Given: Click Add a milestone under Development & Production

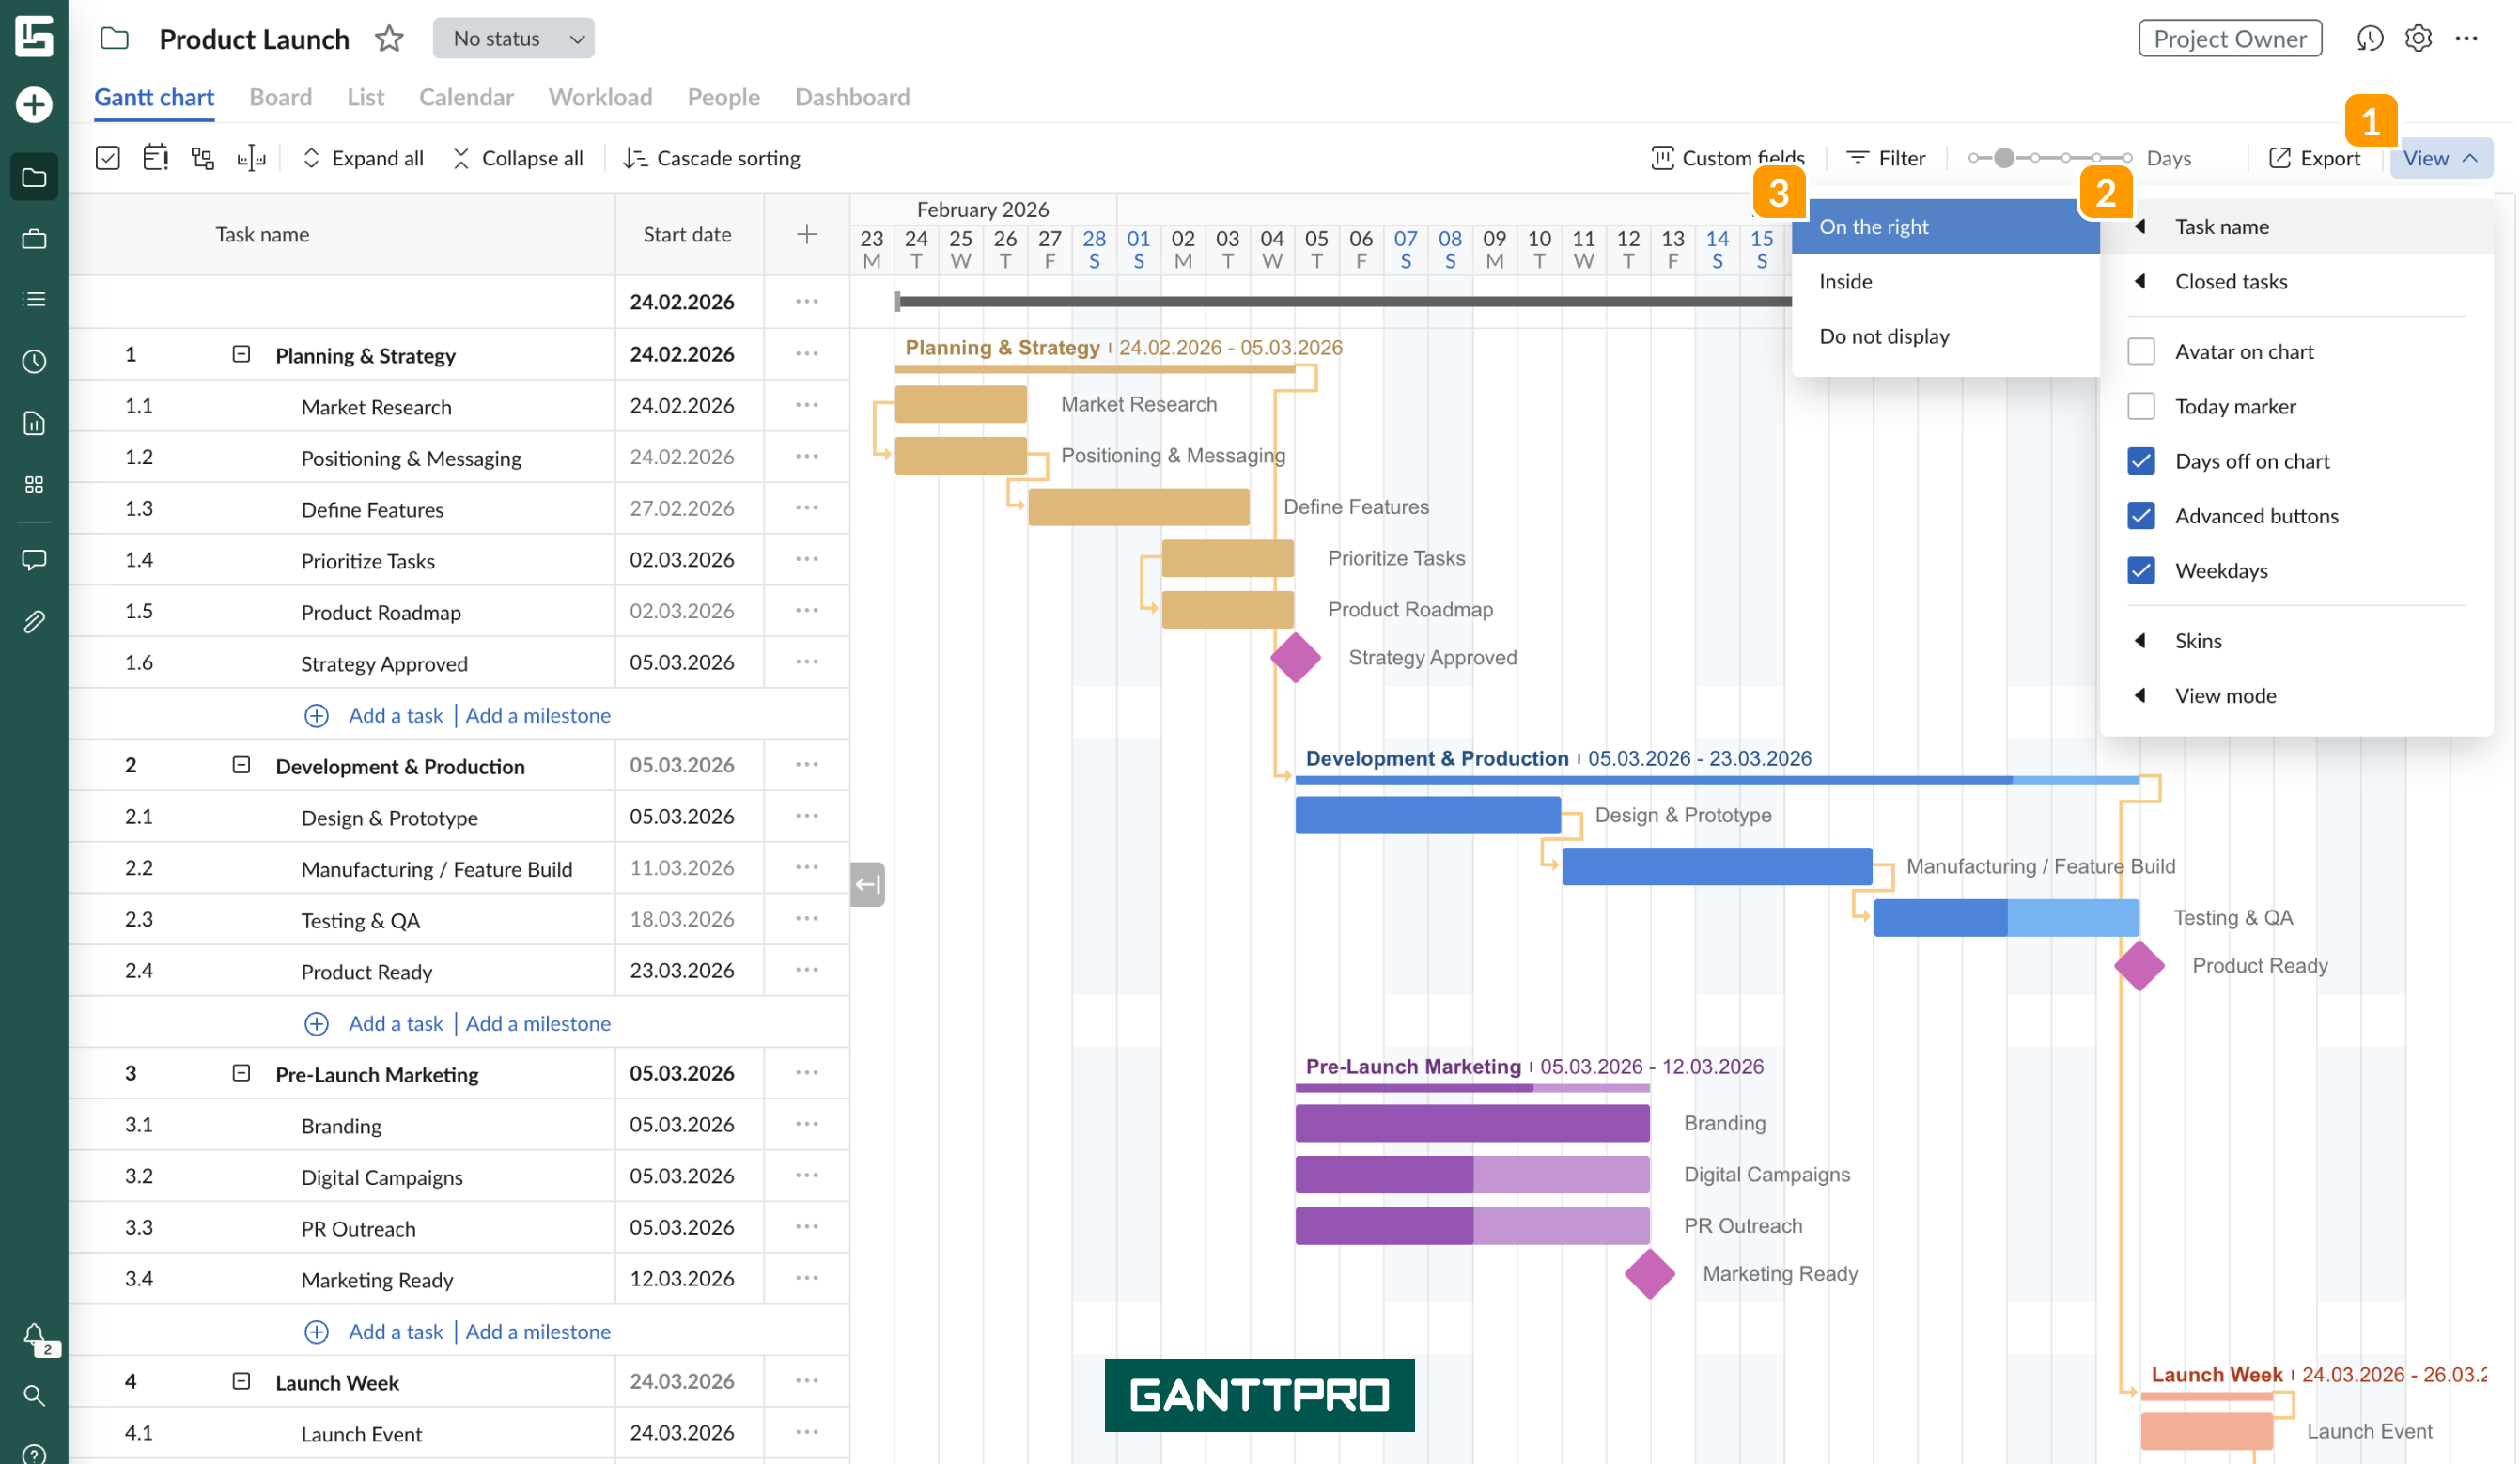Looking at the screenshot, I should coord(539,1023).
